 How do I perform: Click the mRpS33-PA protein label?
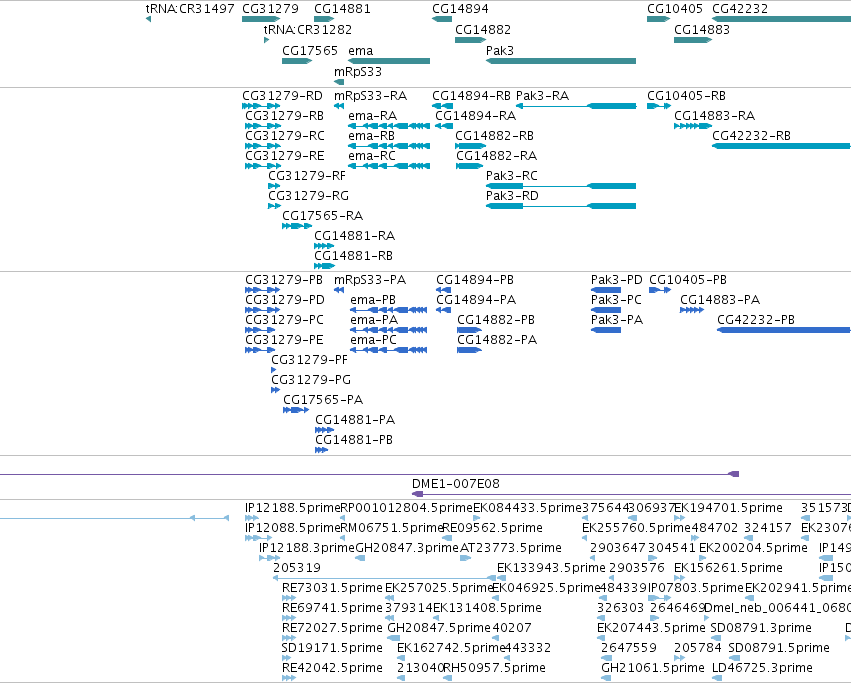pos(370,280)
